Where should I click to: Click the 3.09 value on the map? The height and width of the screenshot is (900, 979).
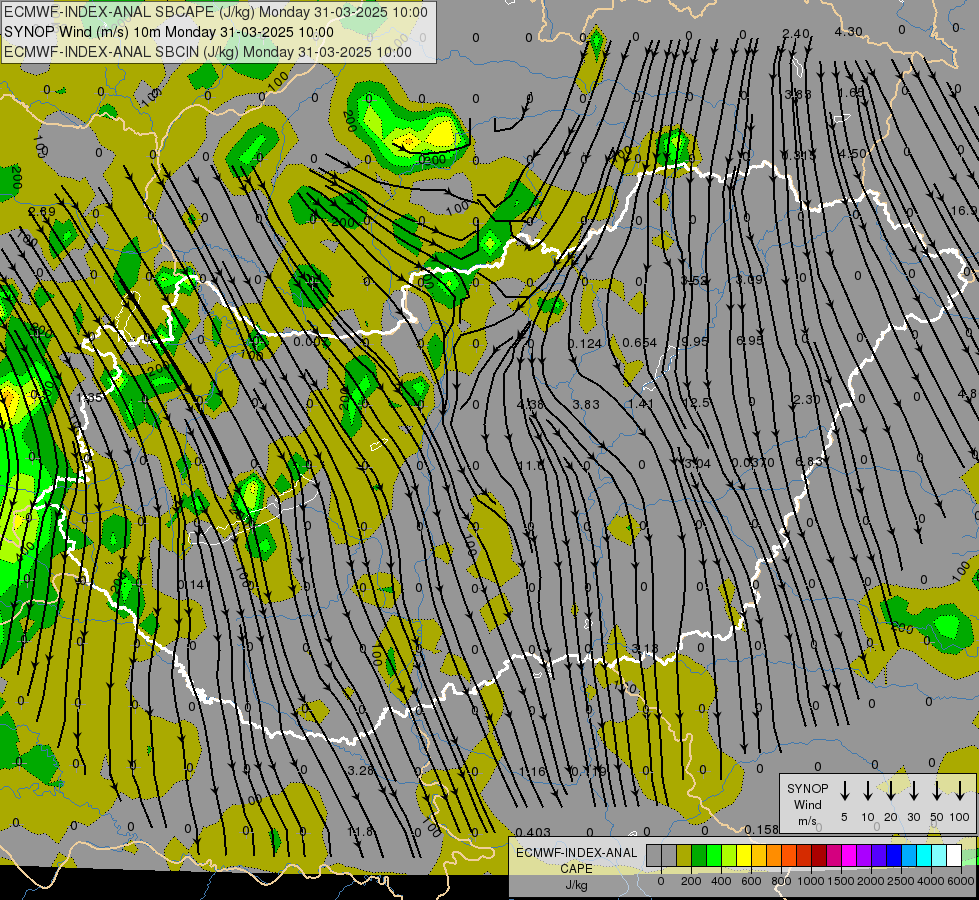click(x=749, y=280)
